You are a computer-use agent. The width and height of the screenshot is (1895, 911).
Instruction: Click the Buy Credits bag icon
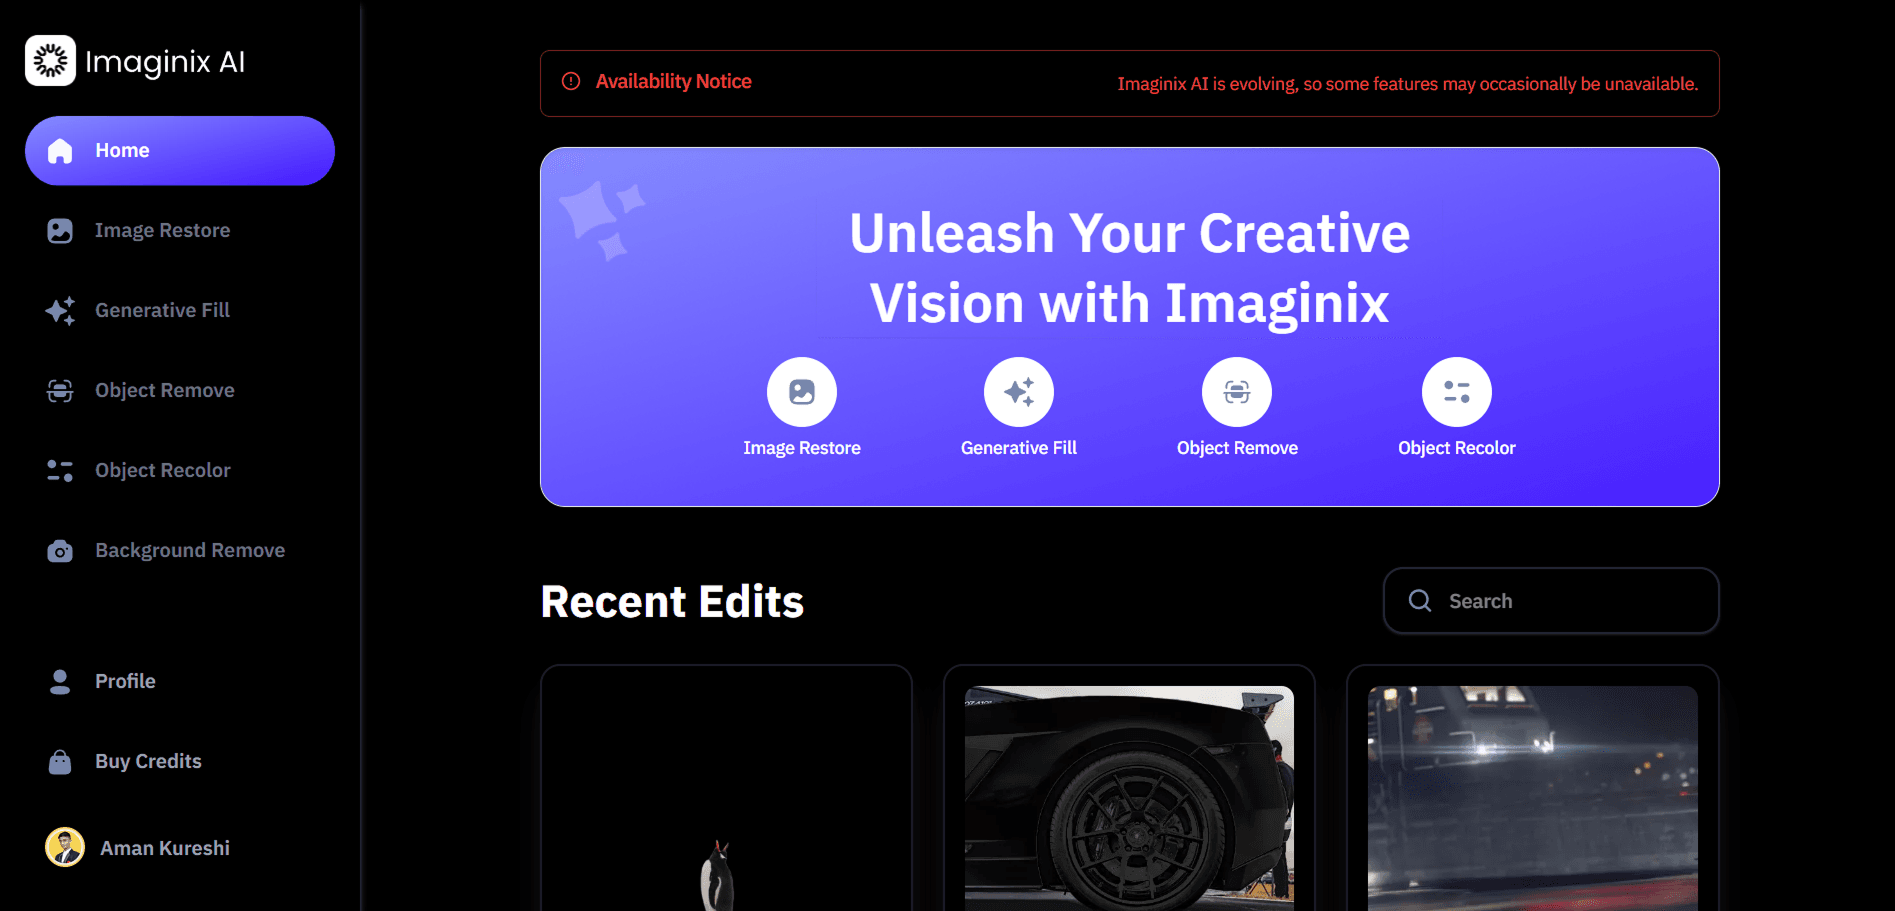tap(60, 762)
